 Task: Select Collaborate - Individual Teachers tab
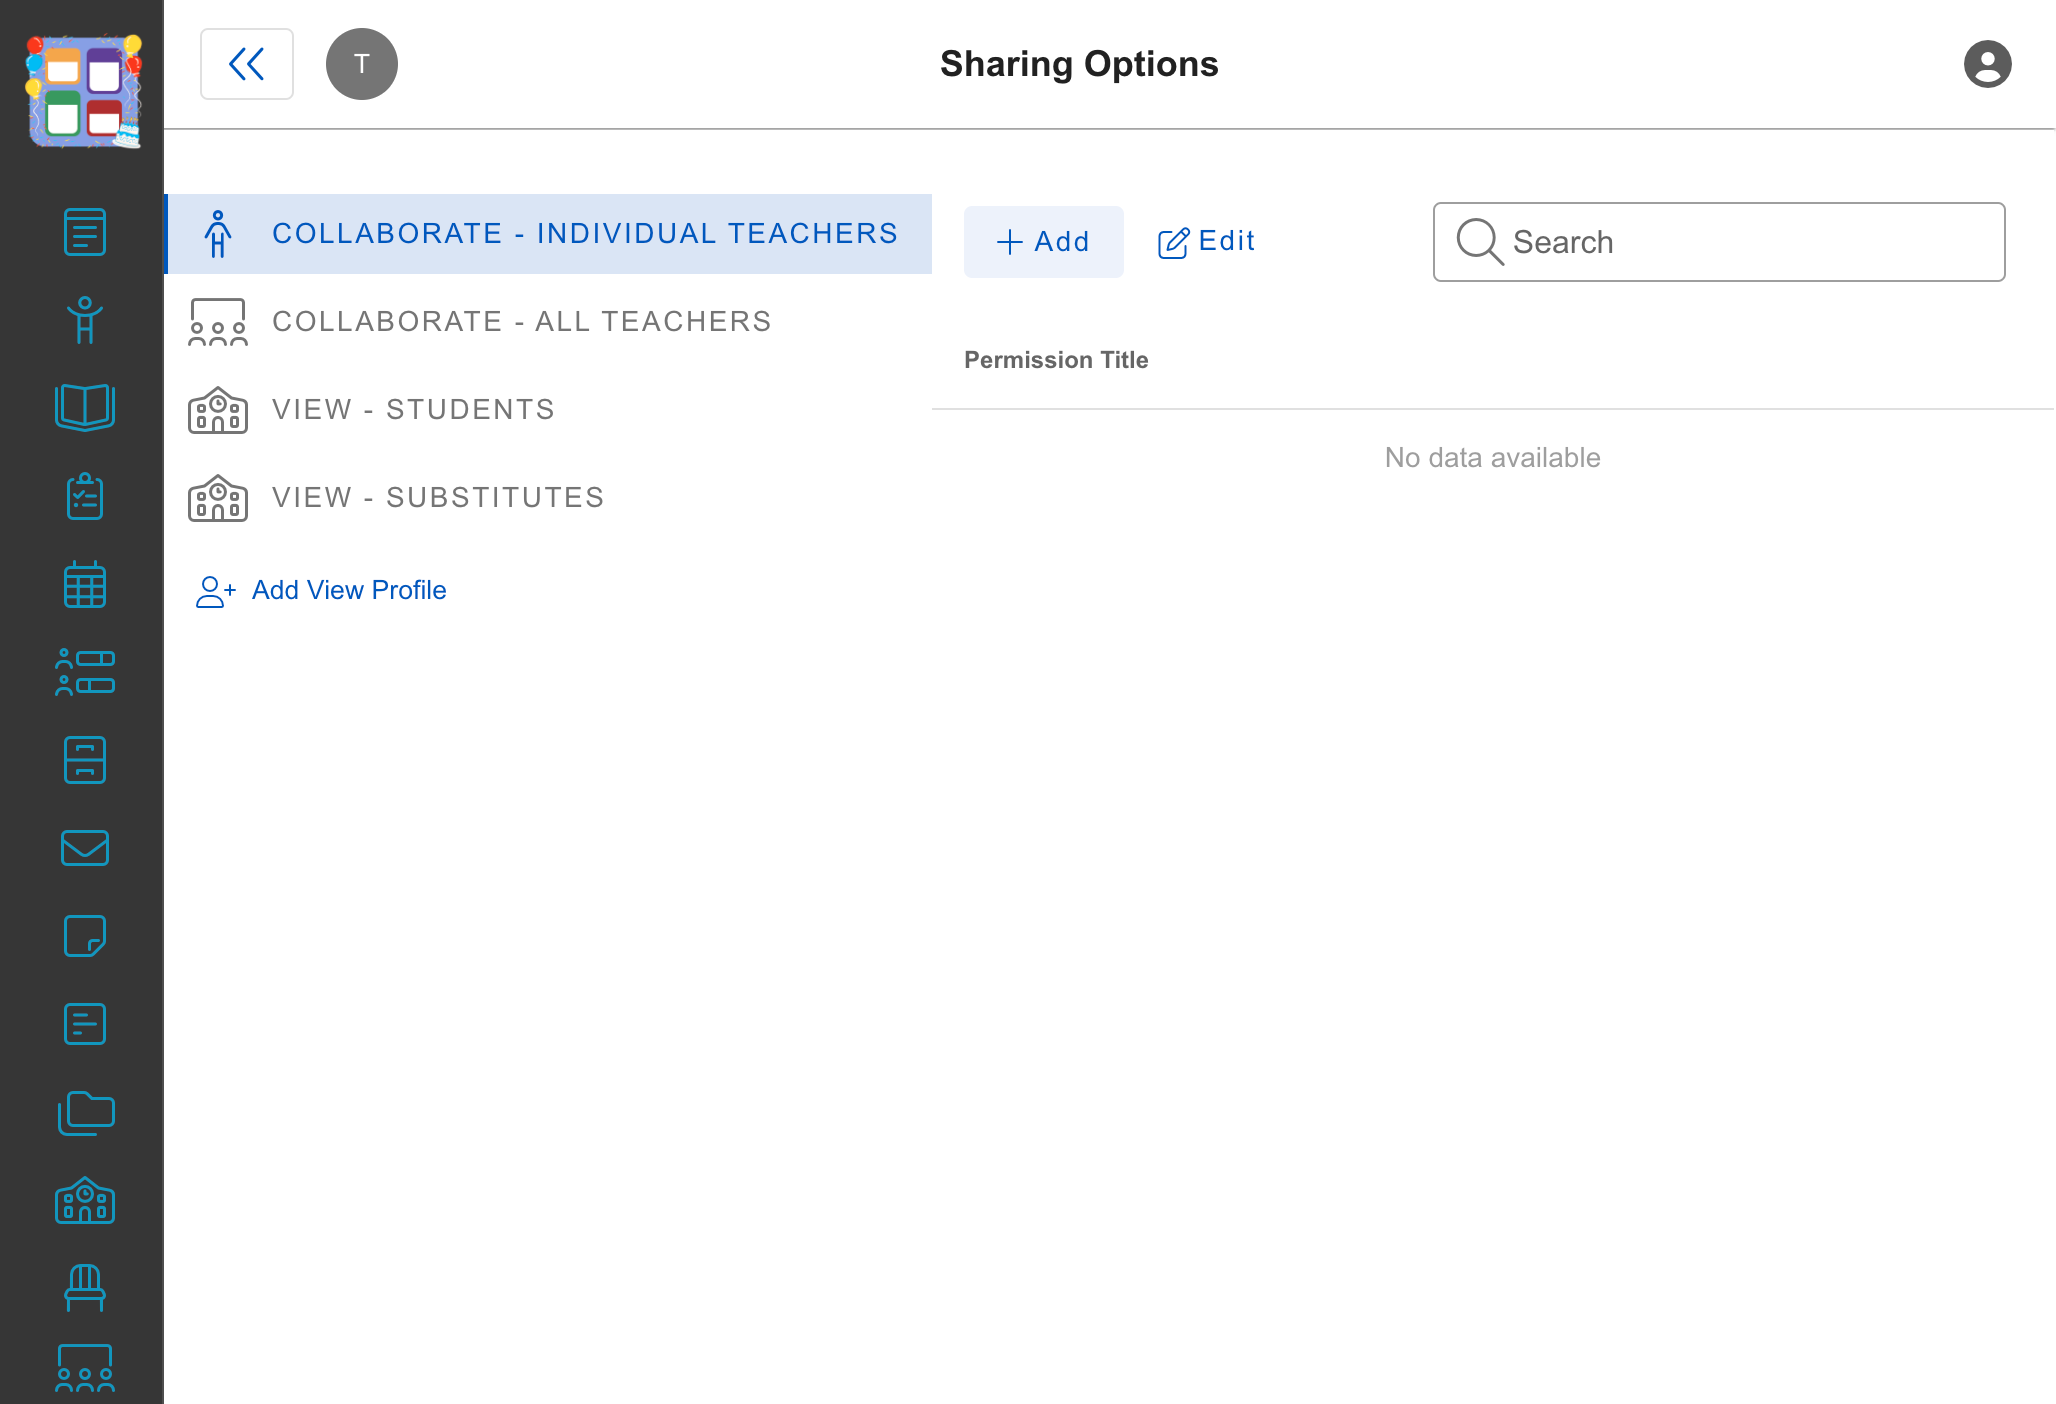[548, 234]
